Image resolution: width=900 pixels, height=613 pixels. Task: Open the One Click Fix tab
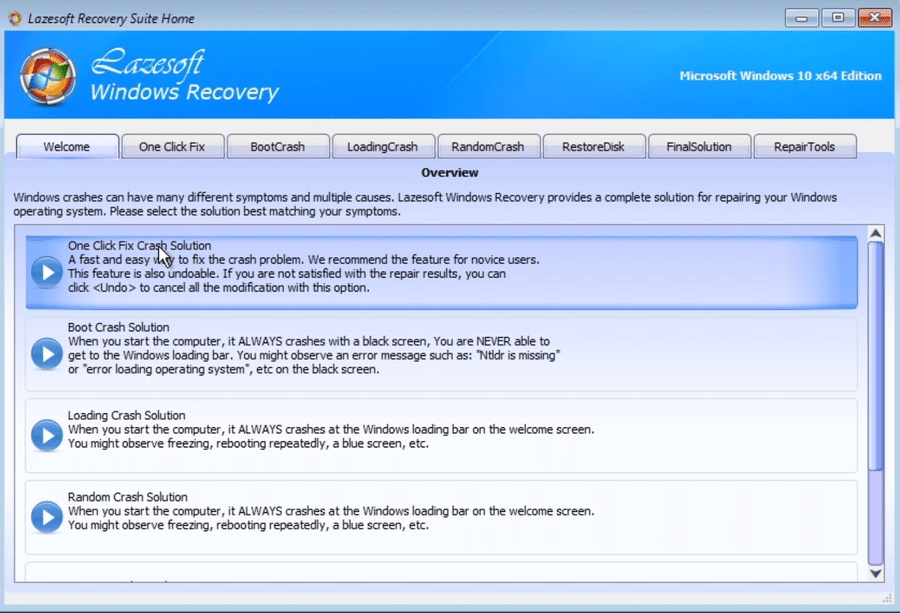pos(172,146)
